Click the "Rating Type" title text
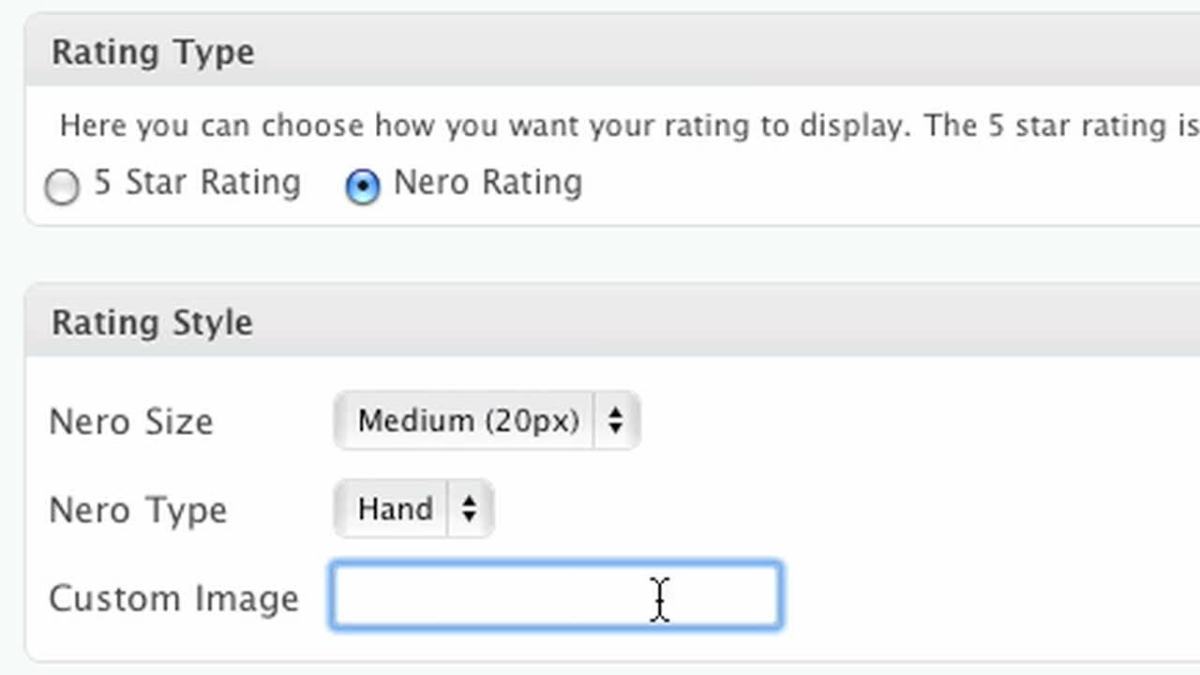 [153, 52]
